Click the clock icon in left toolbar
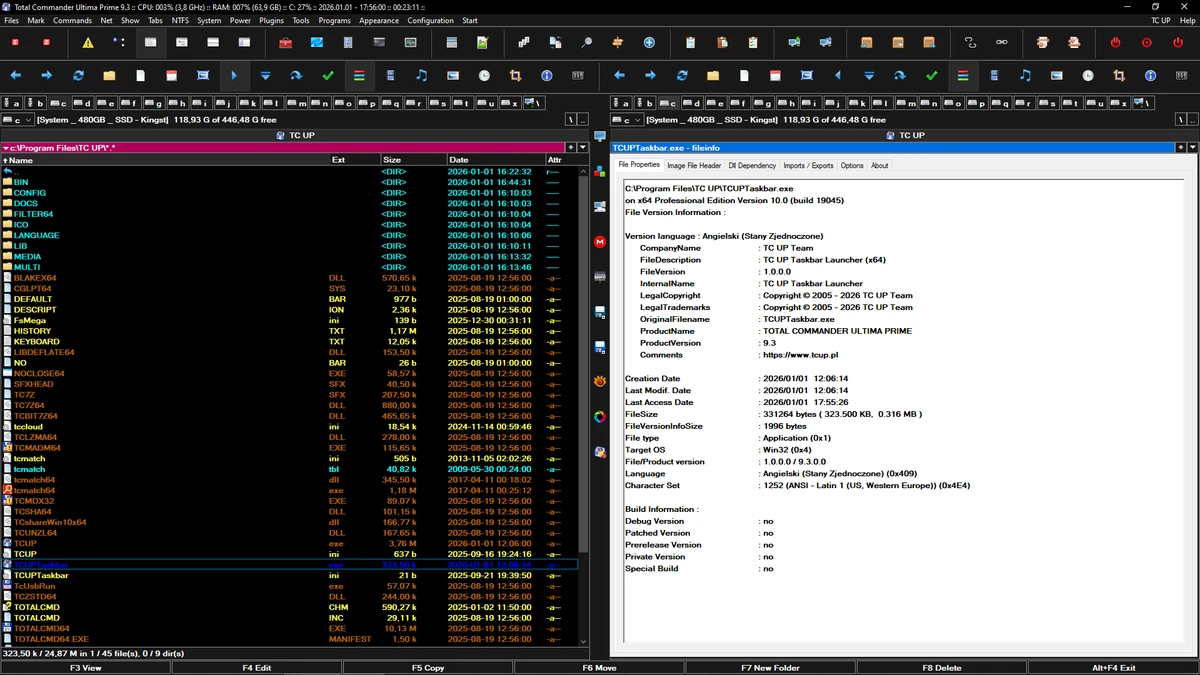This screenshot has height=675, width=1200. (484, 76)
